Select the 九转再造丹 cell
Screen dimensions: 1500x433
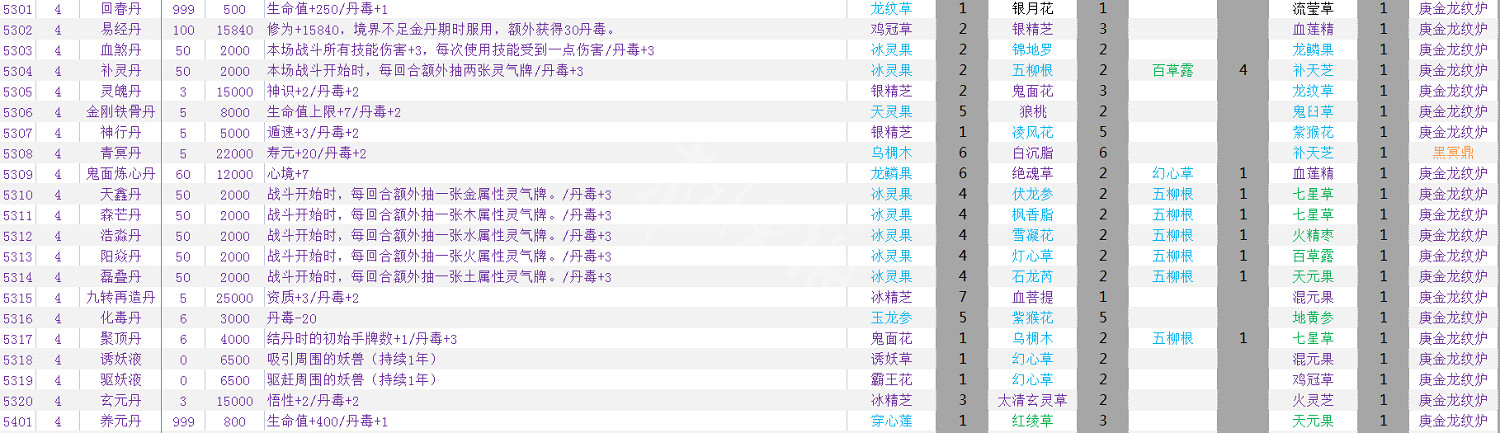(121, 298)
